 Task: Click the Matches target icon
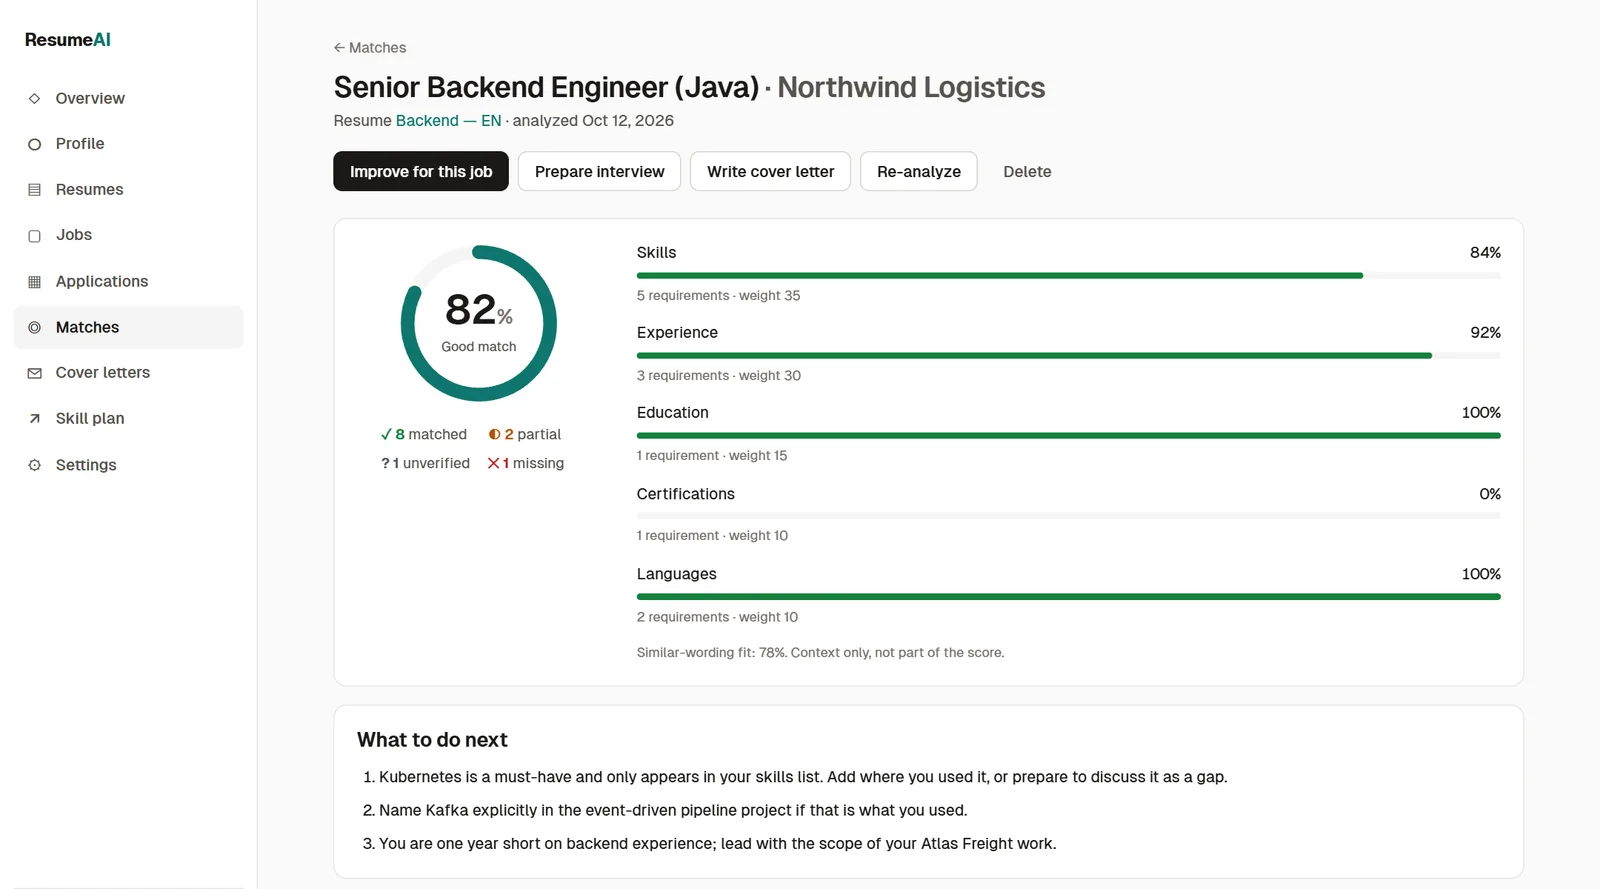[x=34, y=327]
